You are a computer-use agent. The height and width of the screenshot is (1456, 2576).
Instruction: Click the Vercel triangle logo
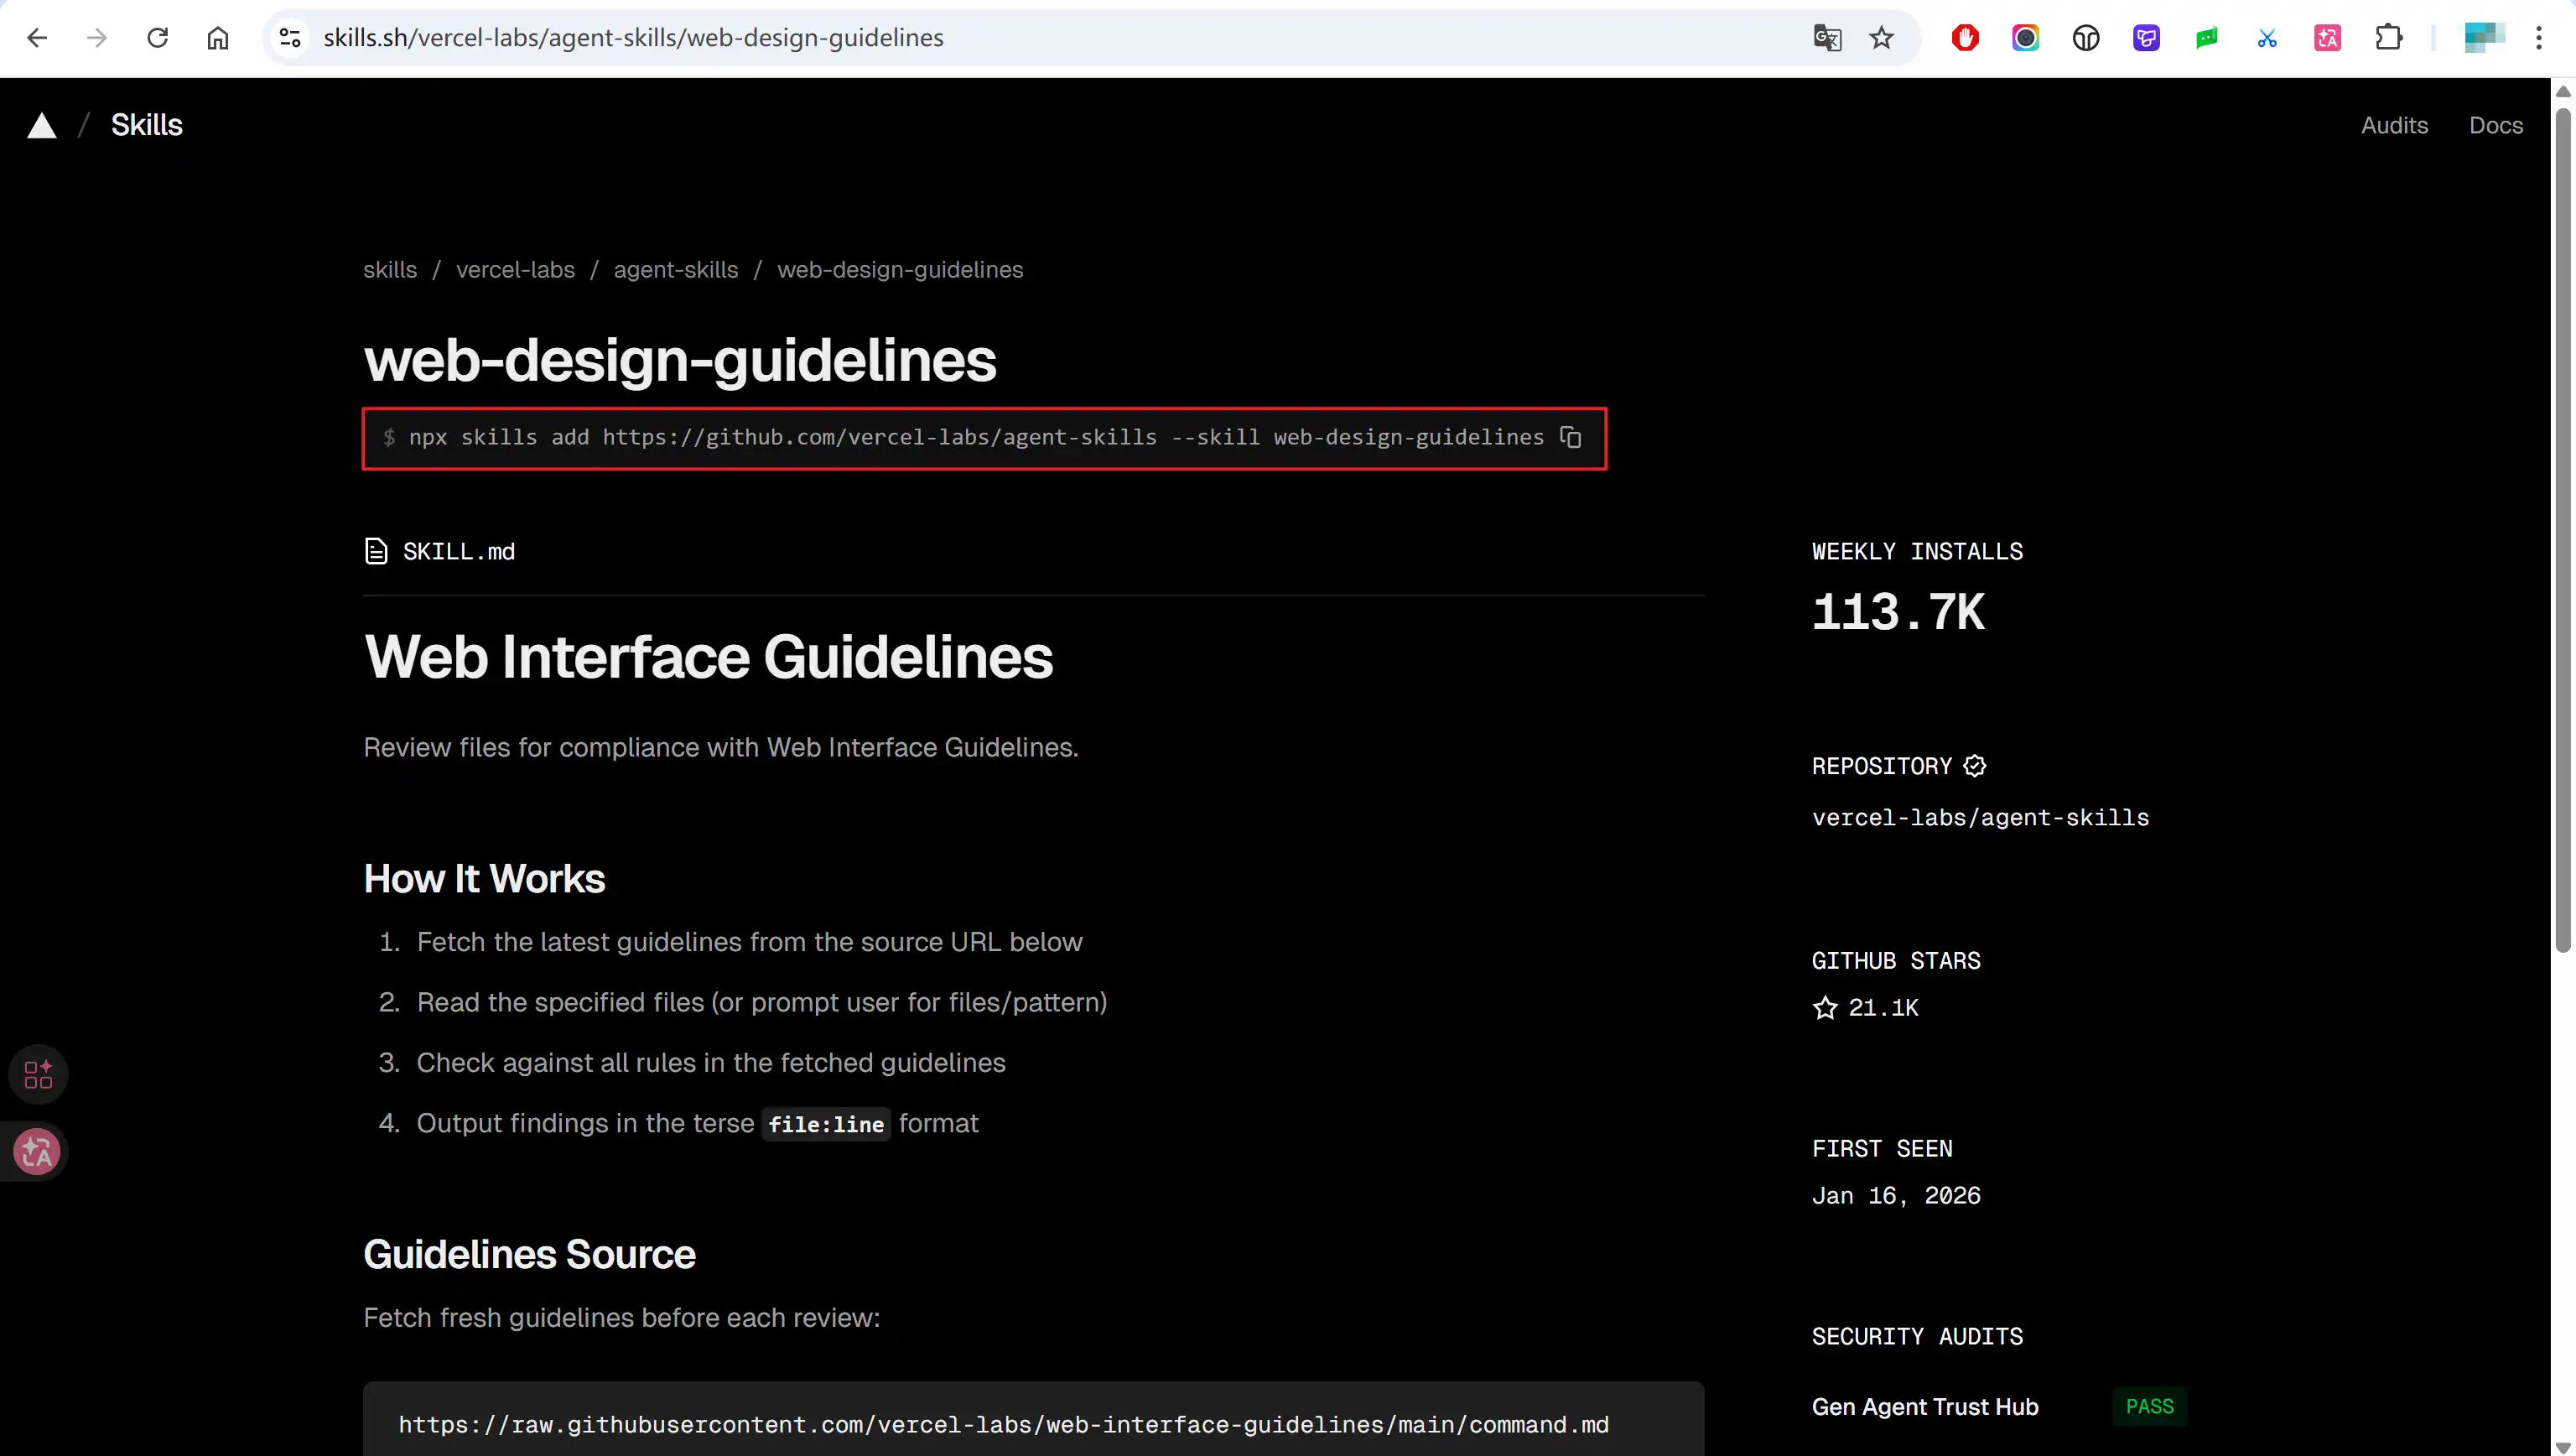tap(41, 125)
